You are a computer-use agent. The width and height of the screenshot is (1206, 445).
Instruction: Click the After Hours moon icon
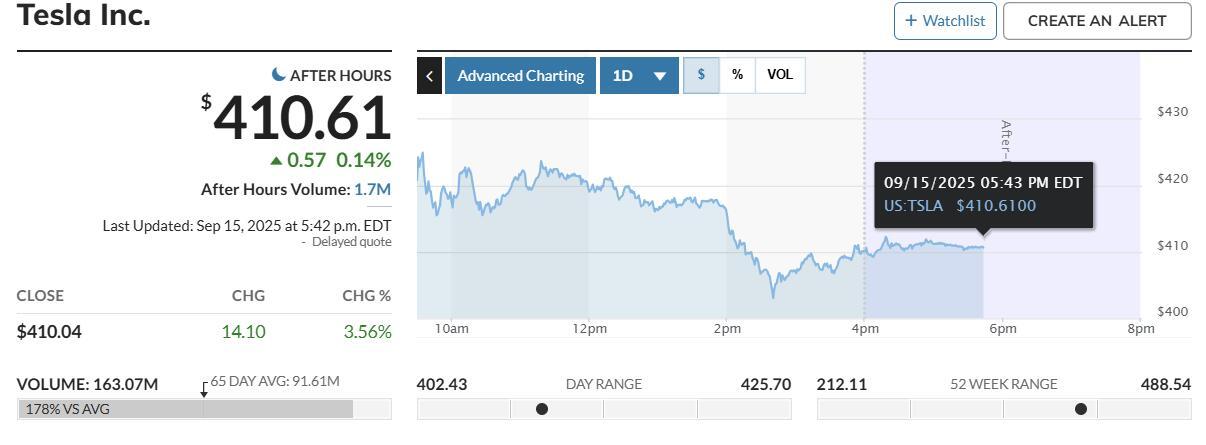tap(279, 75)
